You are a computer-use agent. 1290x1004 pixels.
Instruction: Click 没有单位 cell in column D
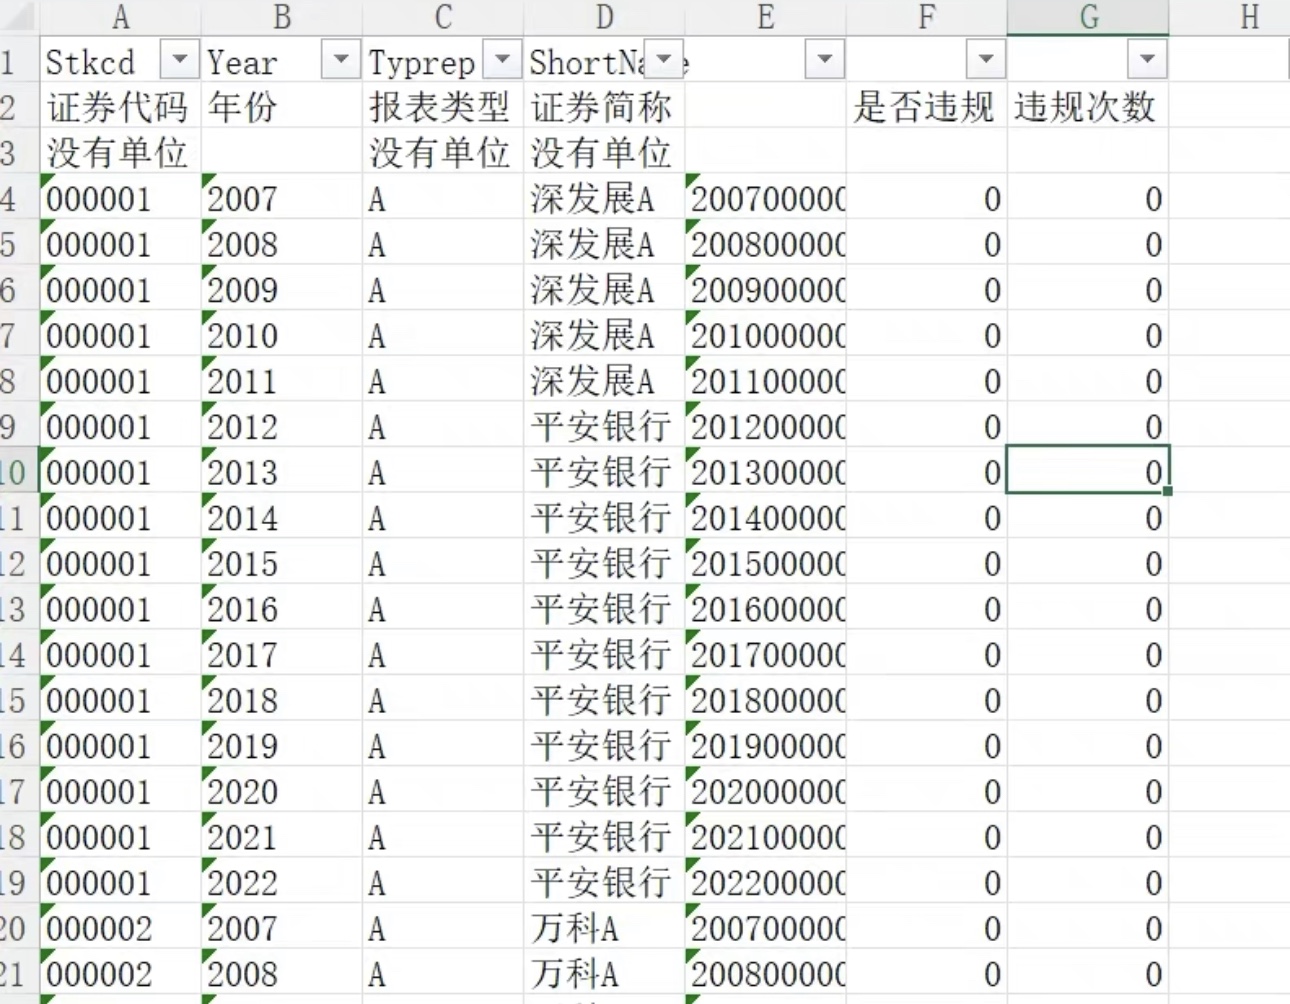604,152
